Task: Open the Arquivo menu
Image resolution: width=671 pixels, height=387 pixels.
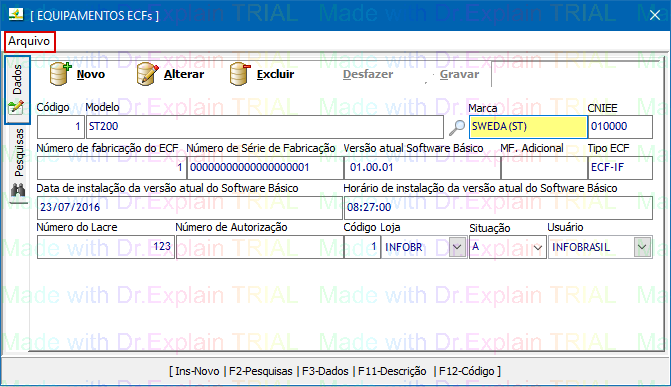Action: [x=29, y=42]
